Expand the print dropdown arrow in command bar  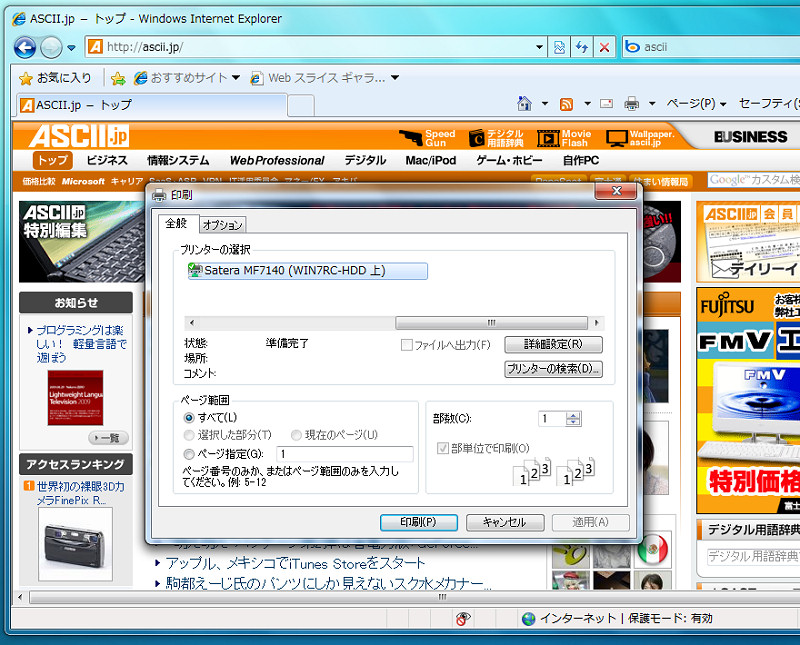coord(652,104)
